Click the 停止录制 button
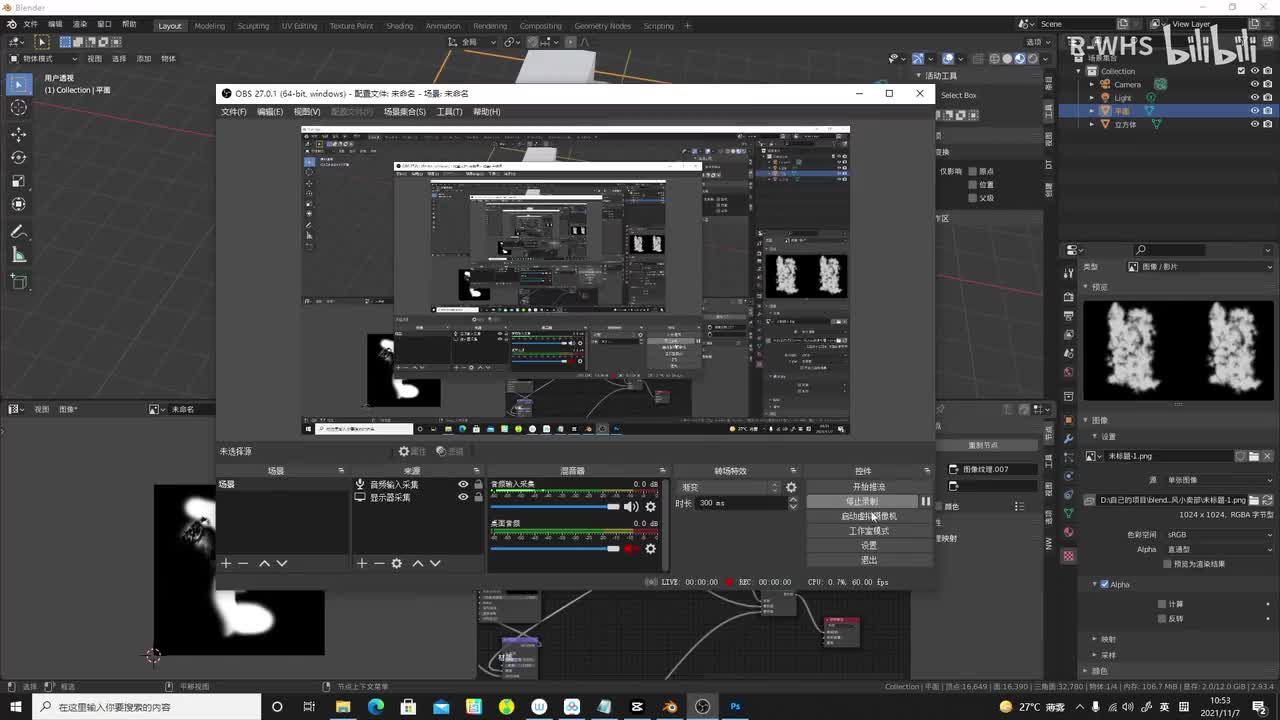1280x720 pixels. coord(861,501)
